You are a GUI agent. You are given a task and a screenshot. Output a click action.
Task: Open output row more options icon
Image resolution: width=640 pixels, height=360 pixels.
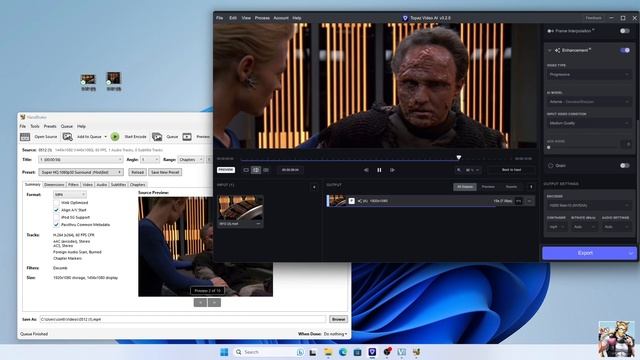(x=529, y=201)
